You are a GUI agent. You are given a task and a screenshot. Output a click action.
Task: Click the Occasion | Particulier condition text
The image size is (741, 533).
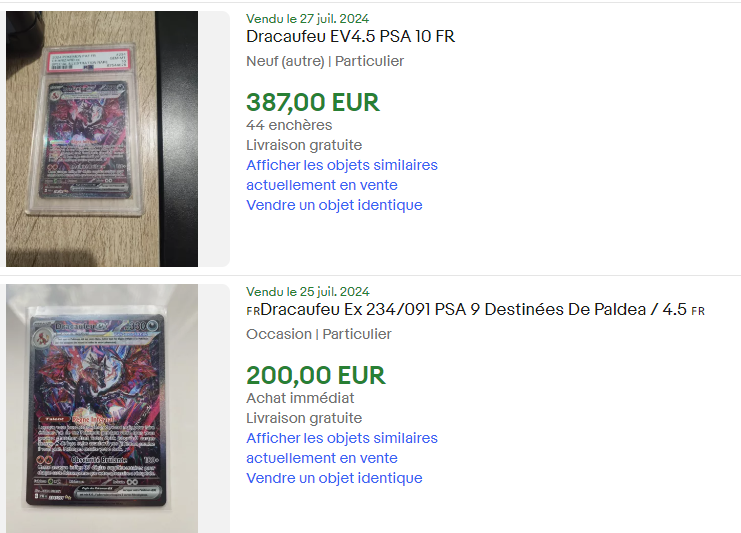319,334
